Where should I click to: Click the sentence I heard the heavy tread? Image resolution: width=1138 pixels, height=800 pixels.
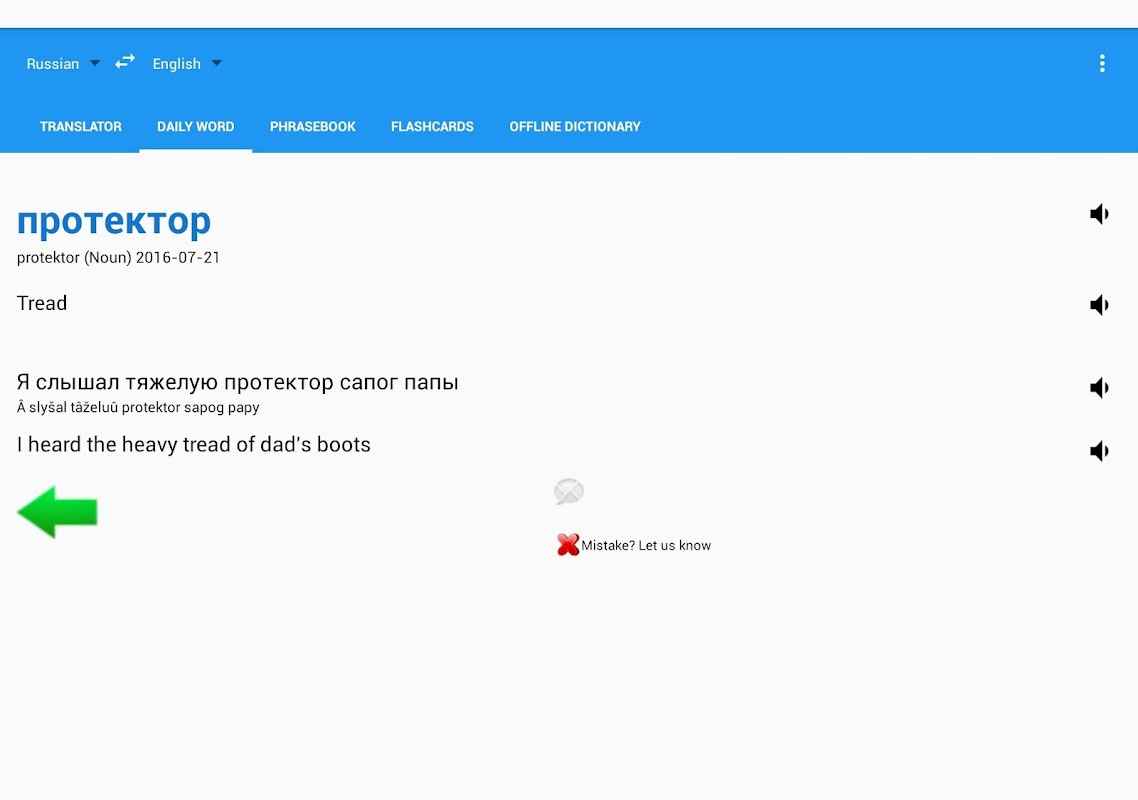[x=194, y=445]
